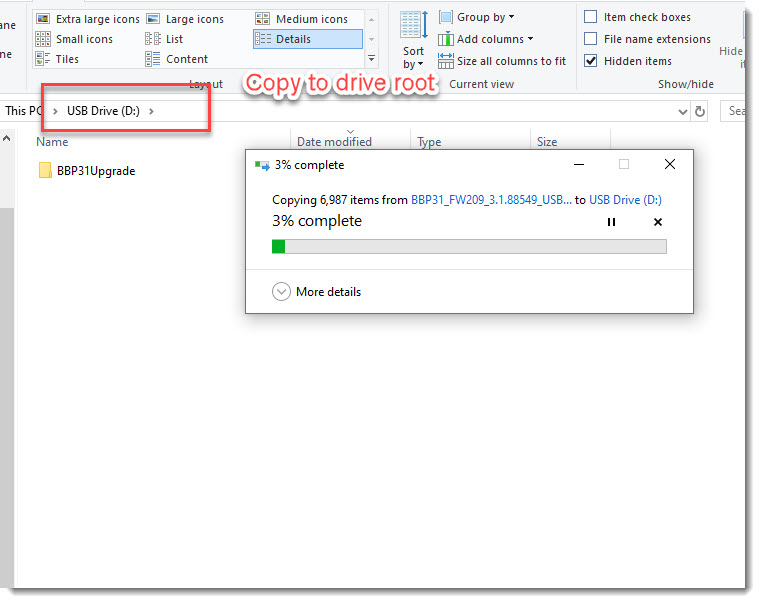Uncheck Hidden items checkbox
This screenshot has height=603, width=760.
(591, 61)
